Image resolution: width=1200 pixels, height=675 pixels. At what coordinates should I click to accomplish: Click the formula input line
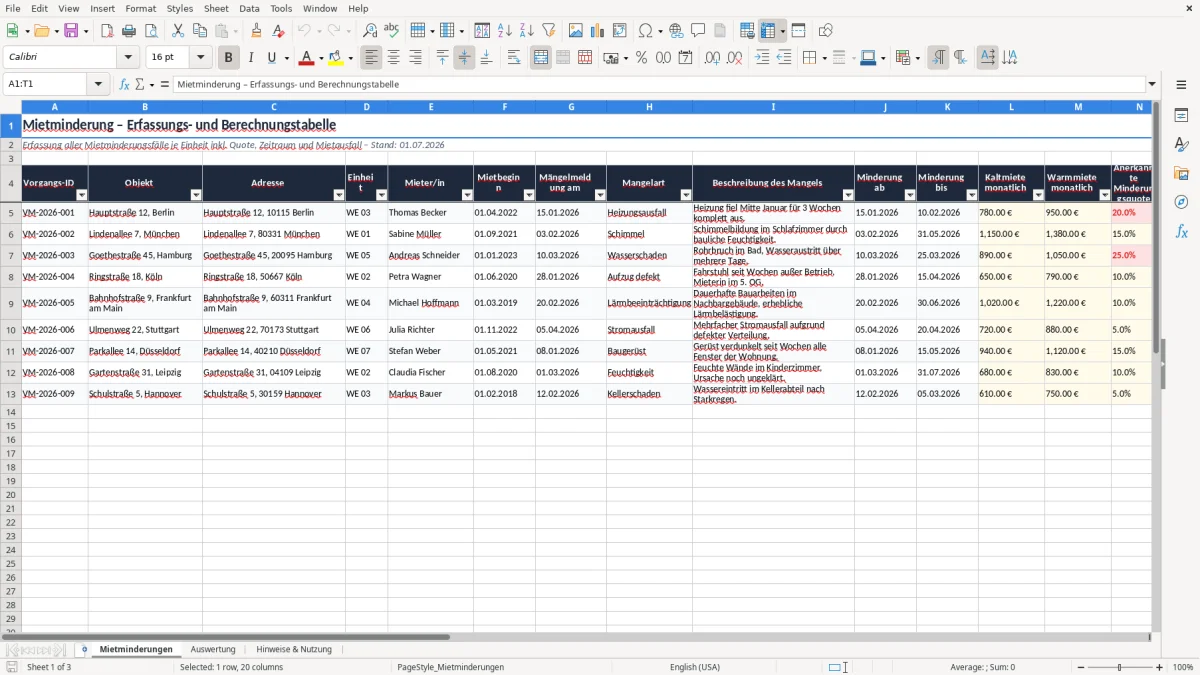point(658,84)
